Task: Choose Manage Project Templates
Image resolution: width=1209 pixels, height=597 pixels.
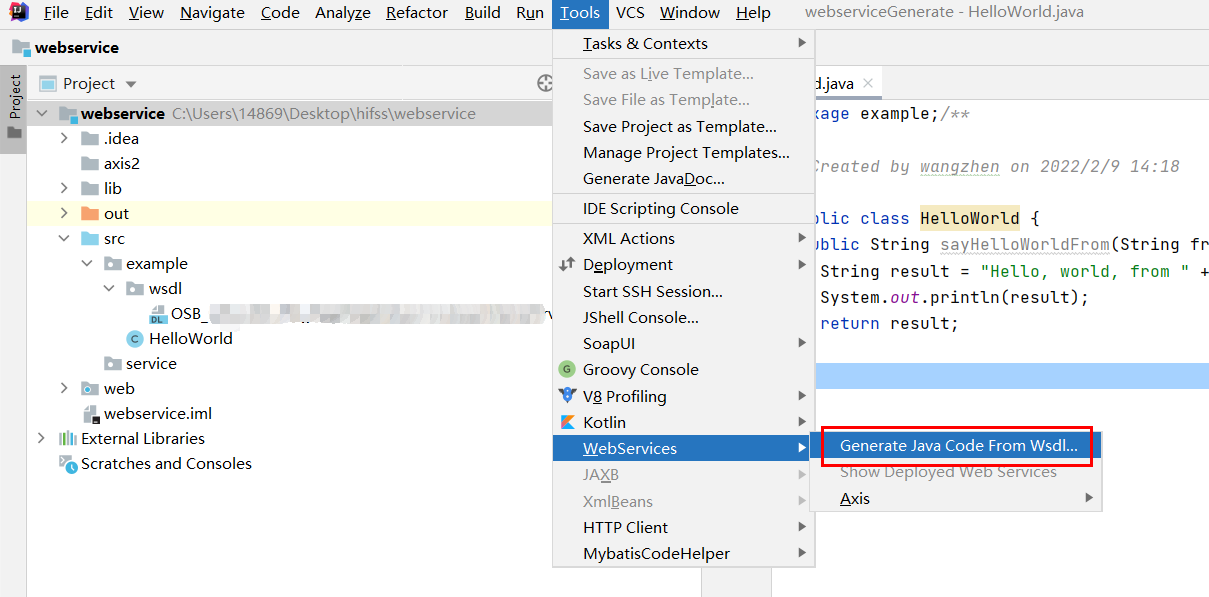Action: [684, 153]
